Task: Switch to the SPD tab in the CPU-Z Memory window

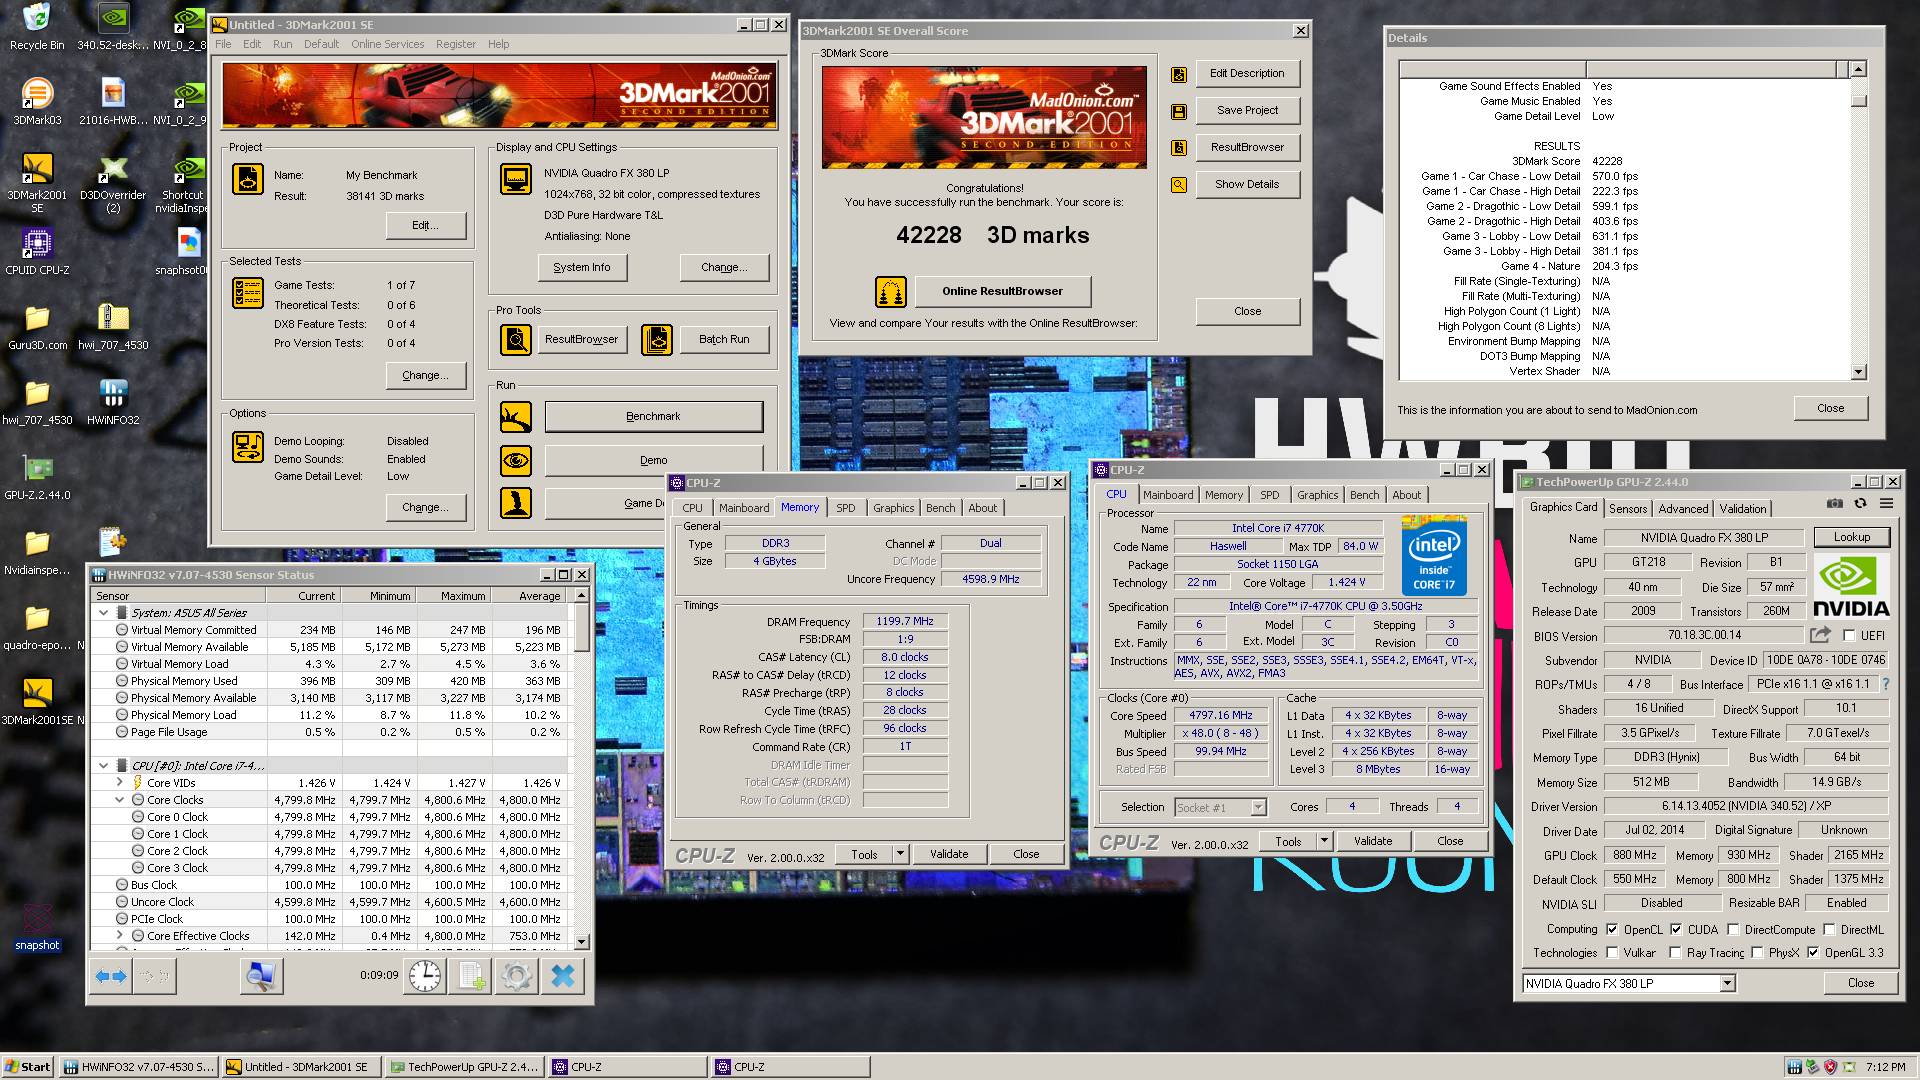Action: pos(845,508)
